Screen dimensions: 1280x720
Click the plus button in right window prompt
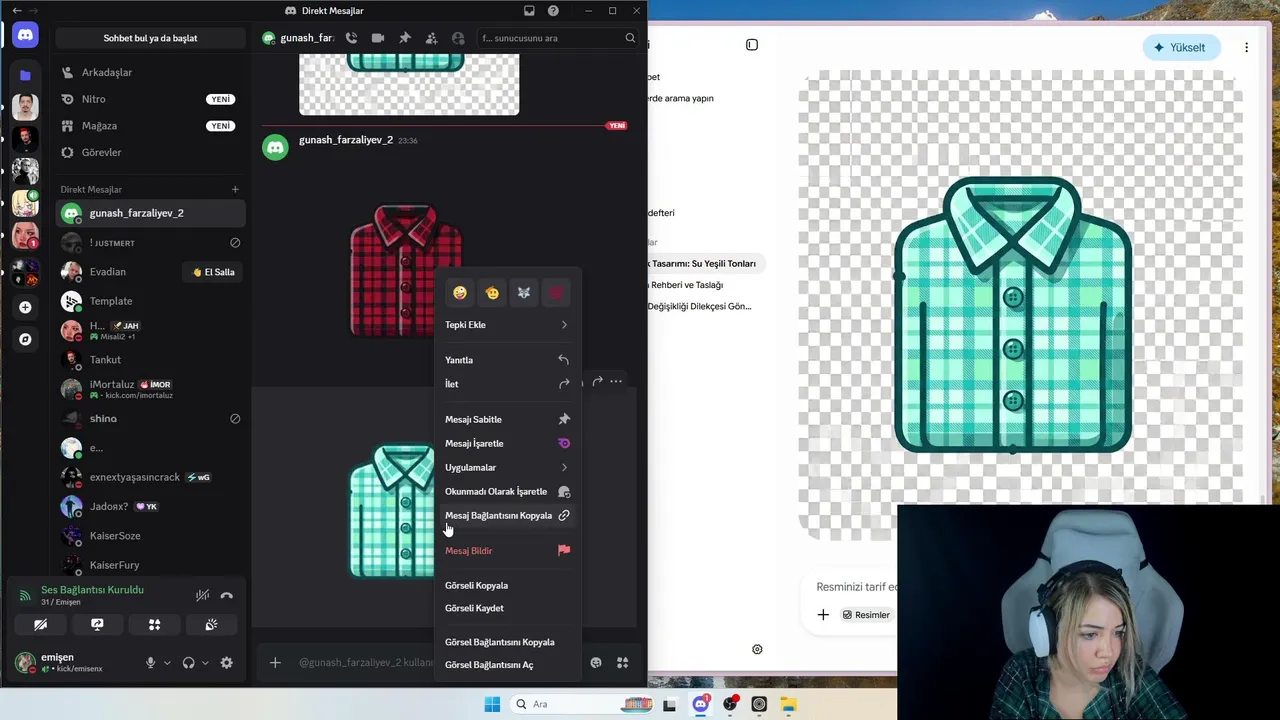tap(823, 615)
